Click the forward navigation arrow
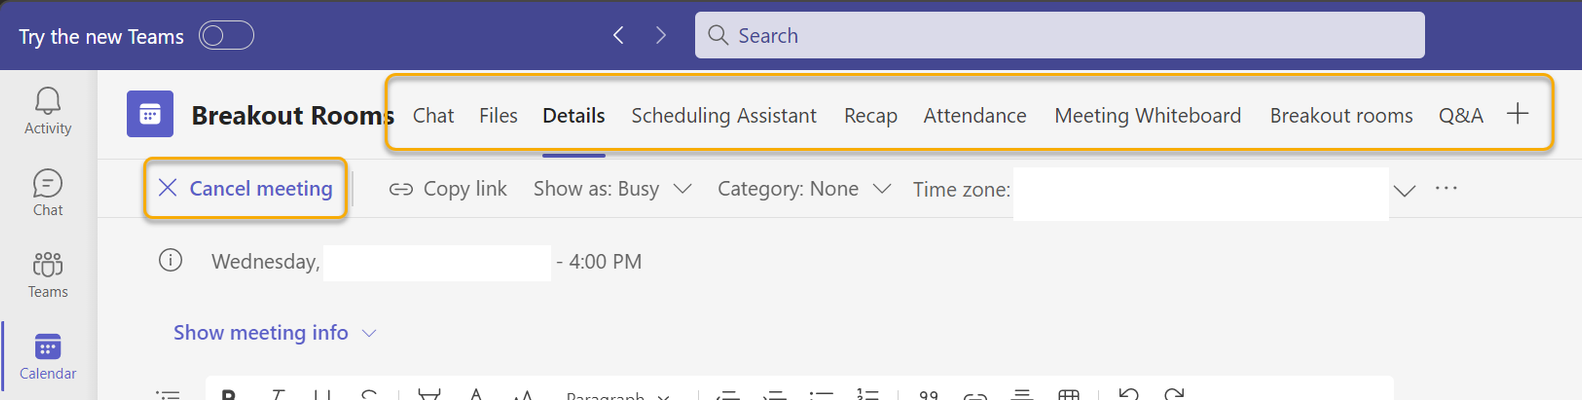This screenshot has height=400, width=1582. click(x=660, y=36)
